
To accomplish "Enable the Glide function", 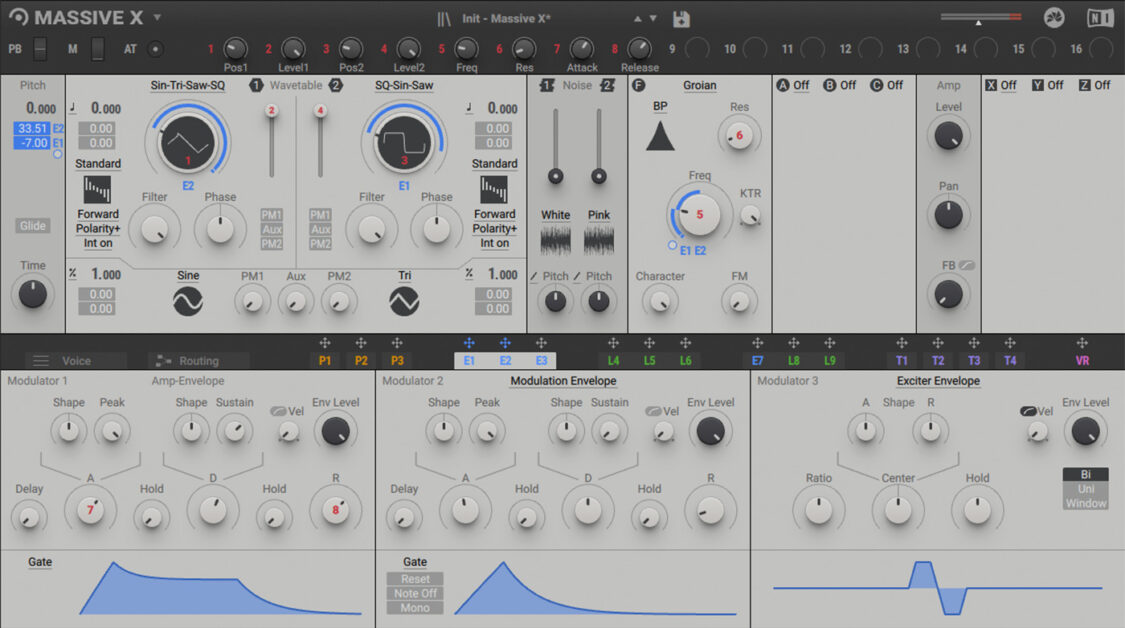I will 32,225.
